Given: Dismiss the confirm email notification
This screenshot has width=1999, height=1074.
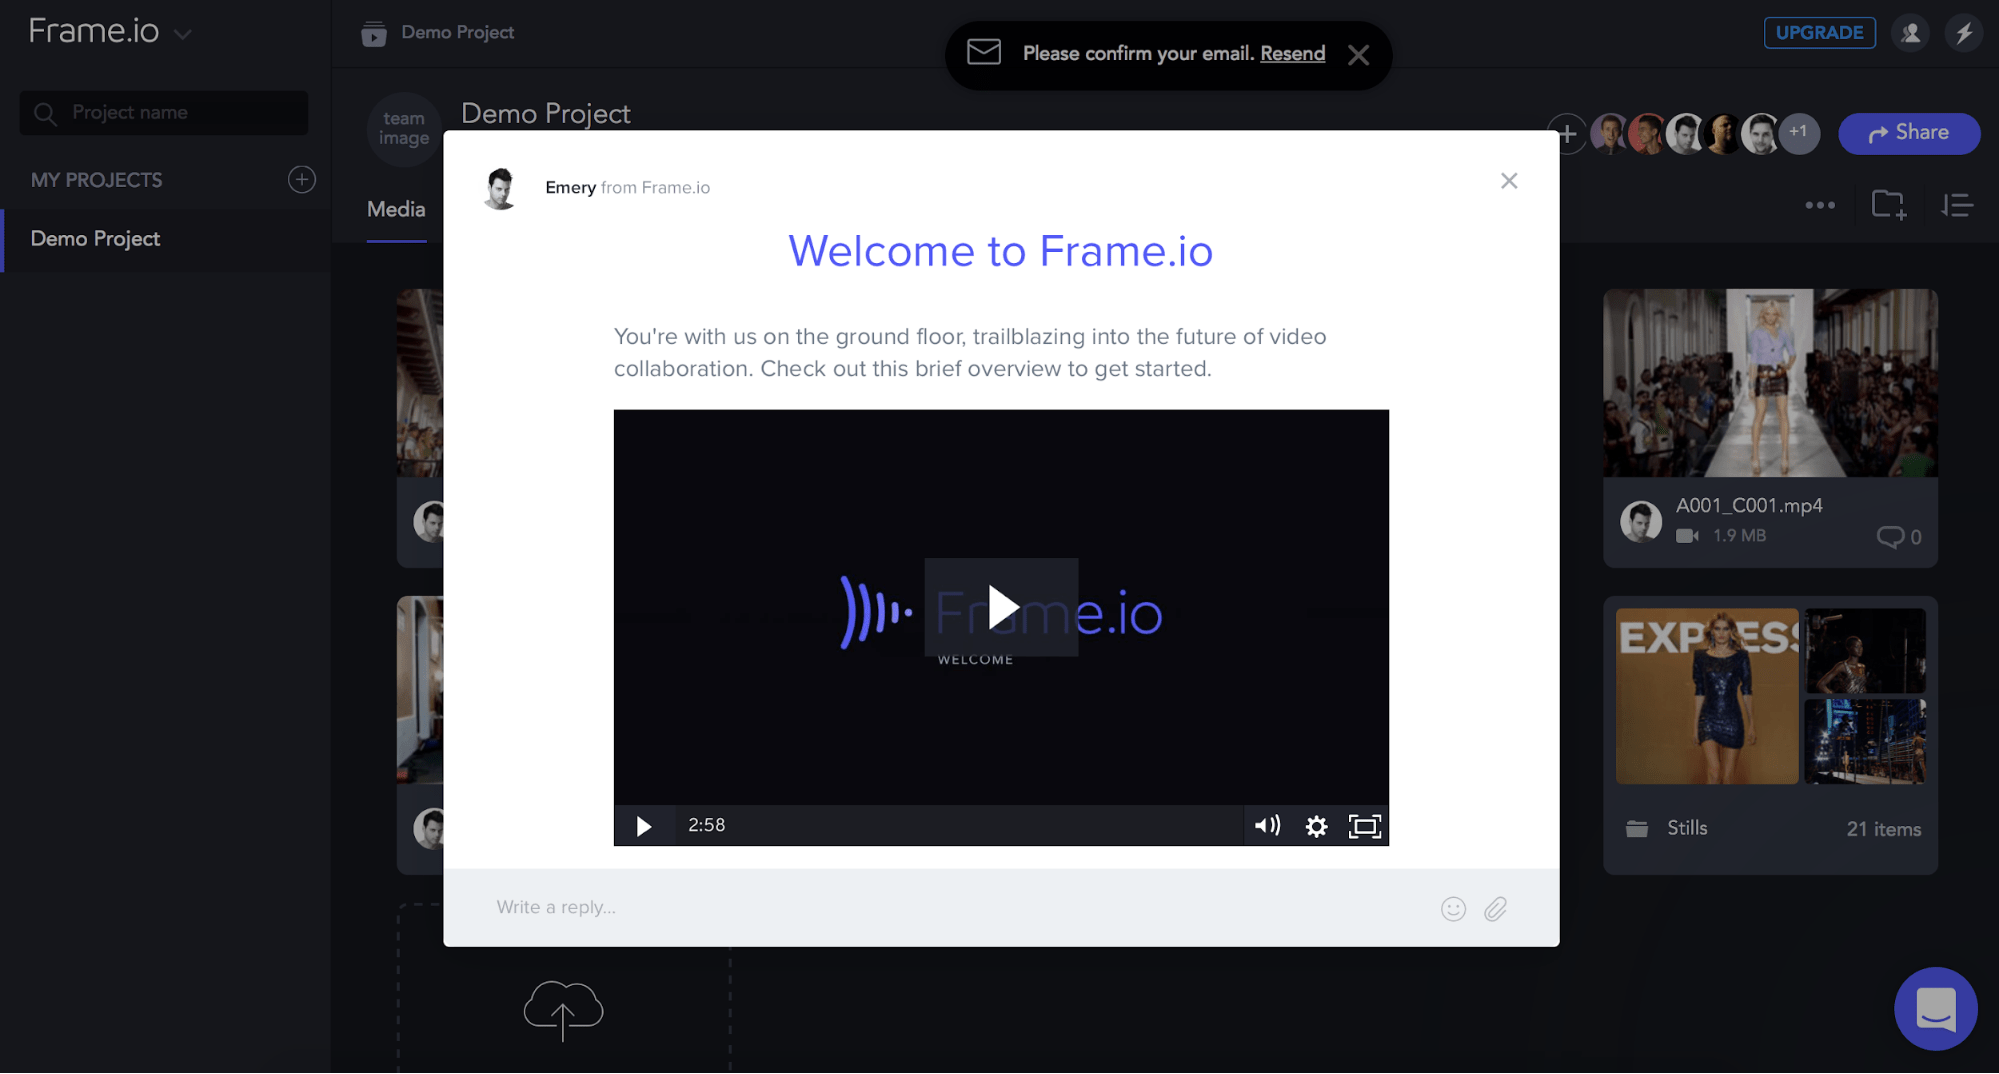Looking at the screenshot, I should tap(1358, 55).
